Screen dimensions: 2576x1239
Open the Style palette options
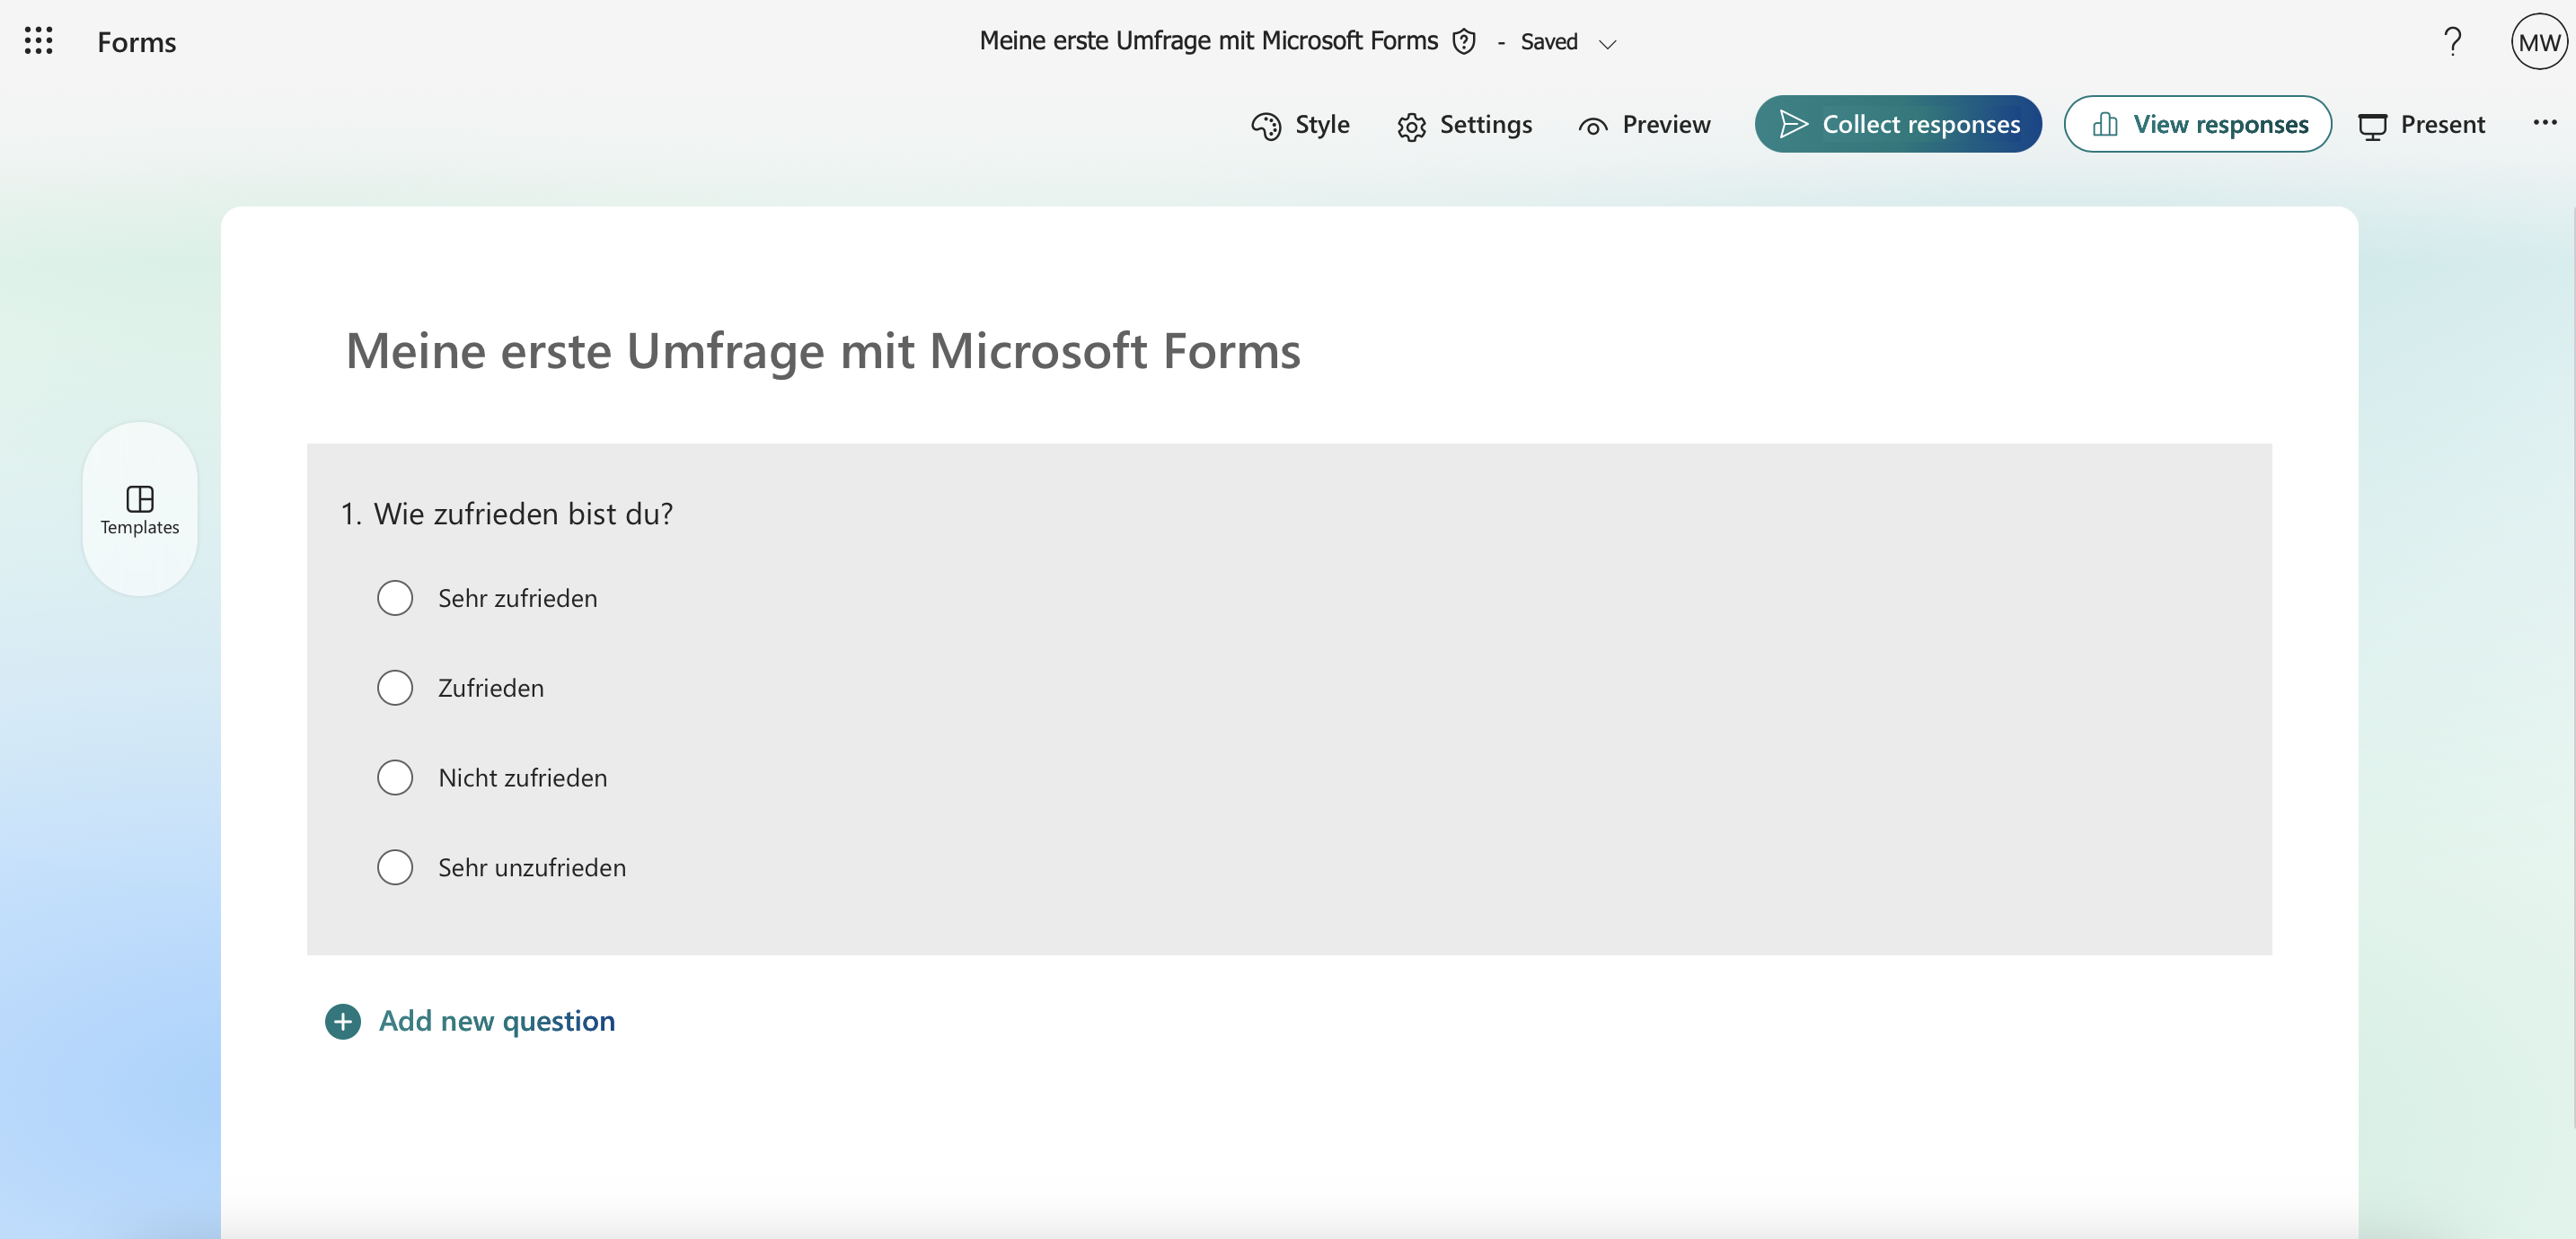point(1300,125)
